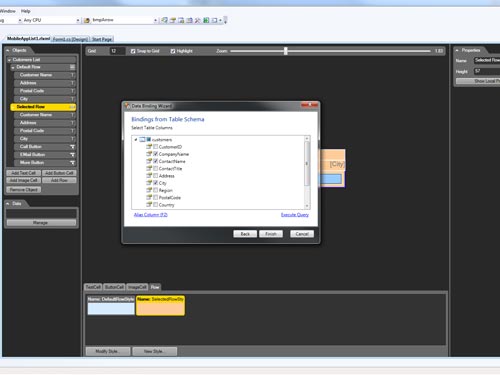Select the orange SelectedRowStyle swatch
The height and width of the screenshot is (375, 500).
click(160, 306)
